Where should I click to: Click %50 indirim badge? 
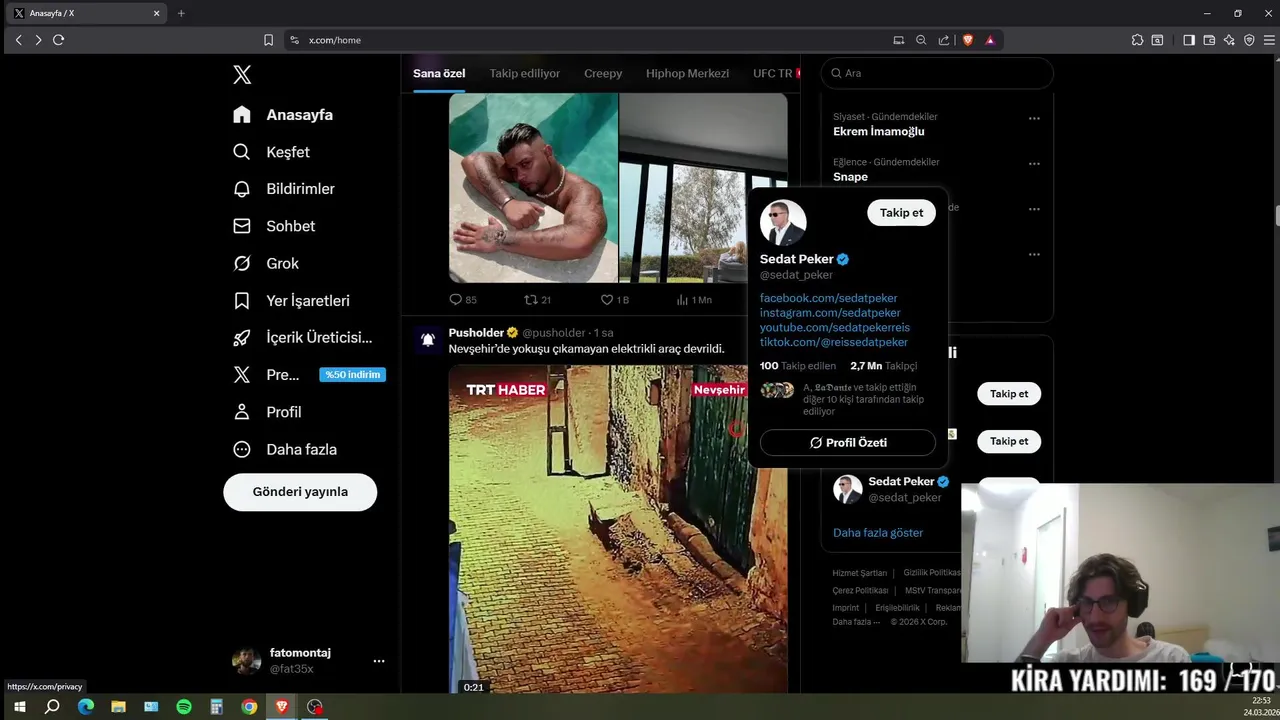tap(353, 375)
